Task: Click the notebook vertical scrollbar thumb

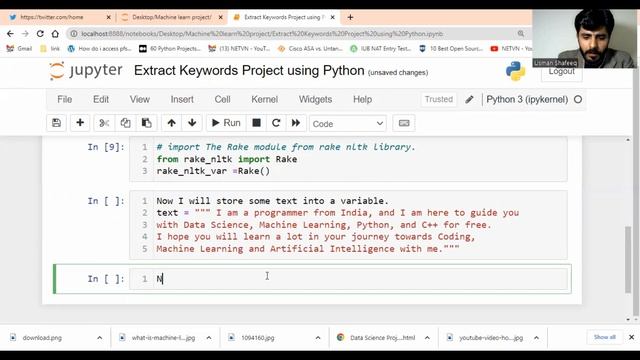Action: (x=628, y=260)
